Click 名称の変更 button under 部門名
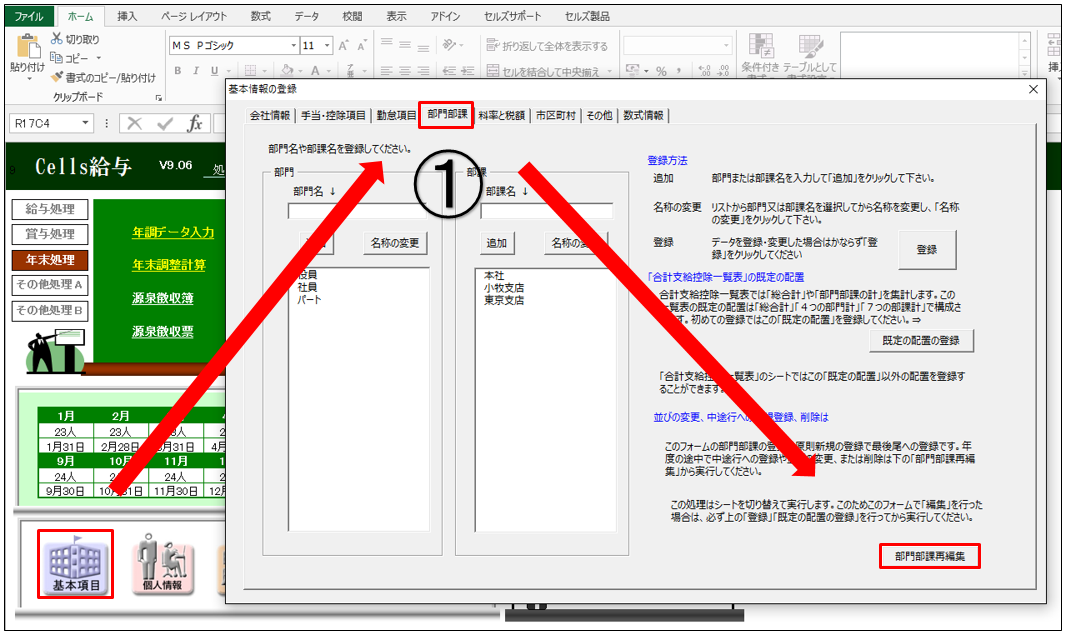The height and width of the screenshot is (637, 1066). pos(394,243)
